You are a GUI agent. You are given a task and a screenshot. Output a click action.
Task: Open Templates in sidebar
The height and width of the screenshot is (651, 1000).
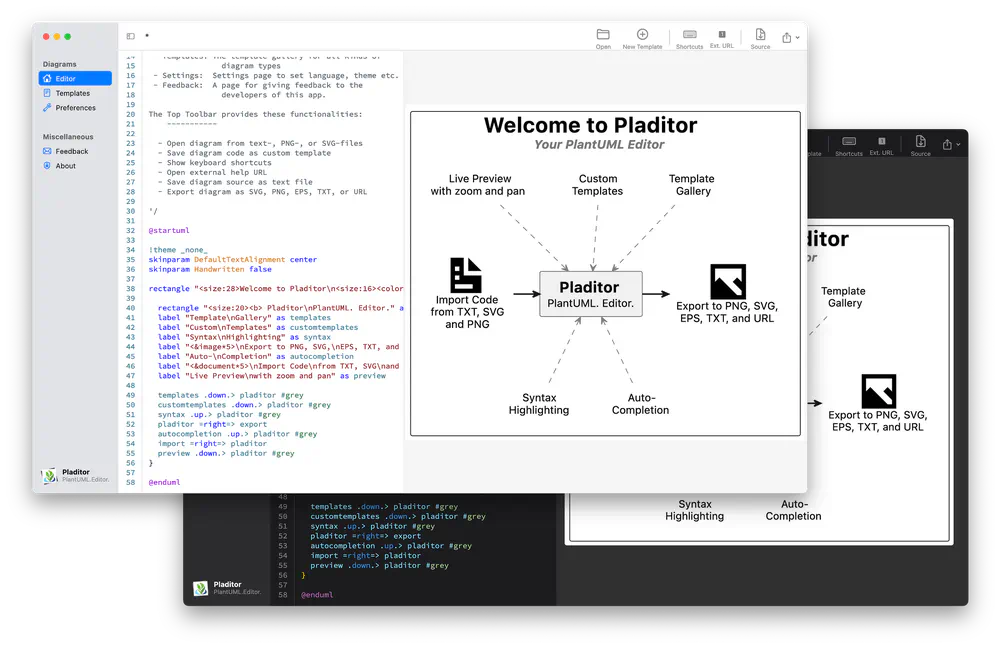pyautogui.click(x=75, y=93)
